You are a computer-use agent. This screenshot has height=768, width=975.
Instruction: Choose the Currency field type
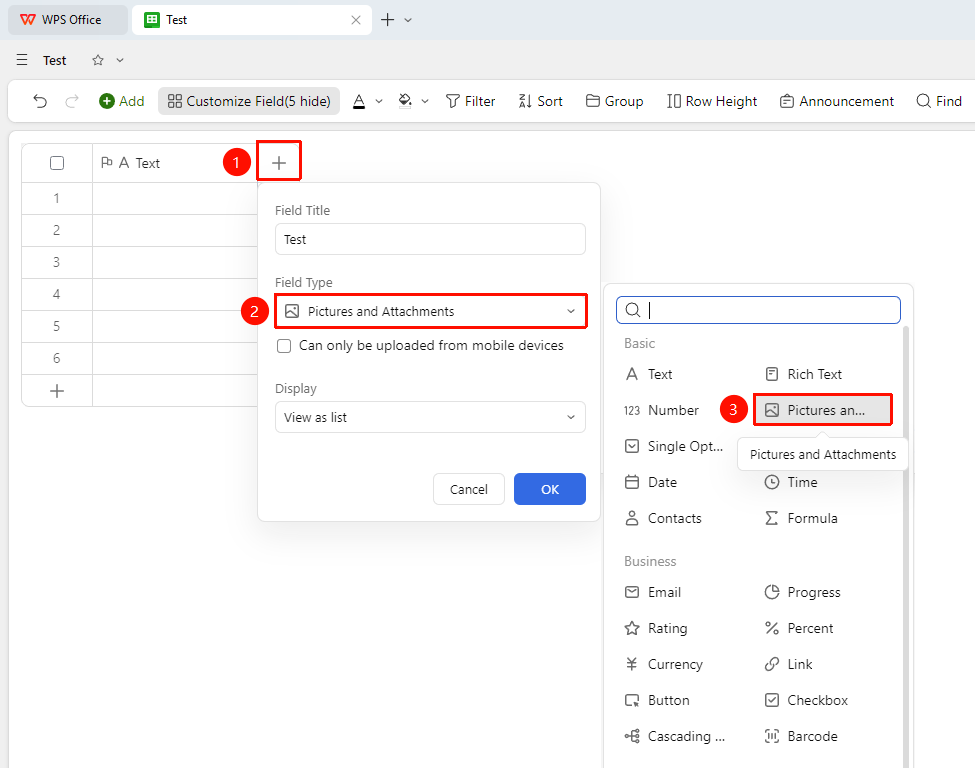(x=663, y=664)
